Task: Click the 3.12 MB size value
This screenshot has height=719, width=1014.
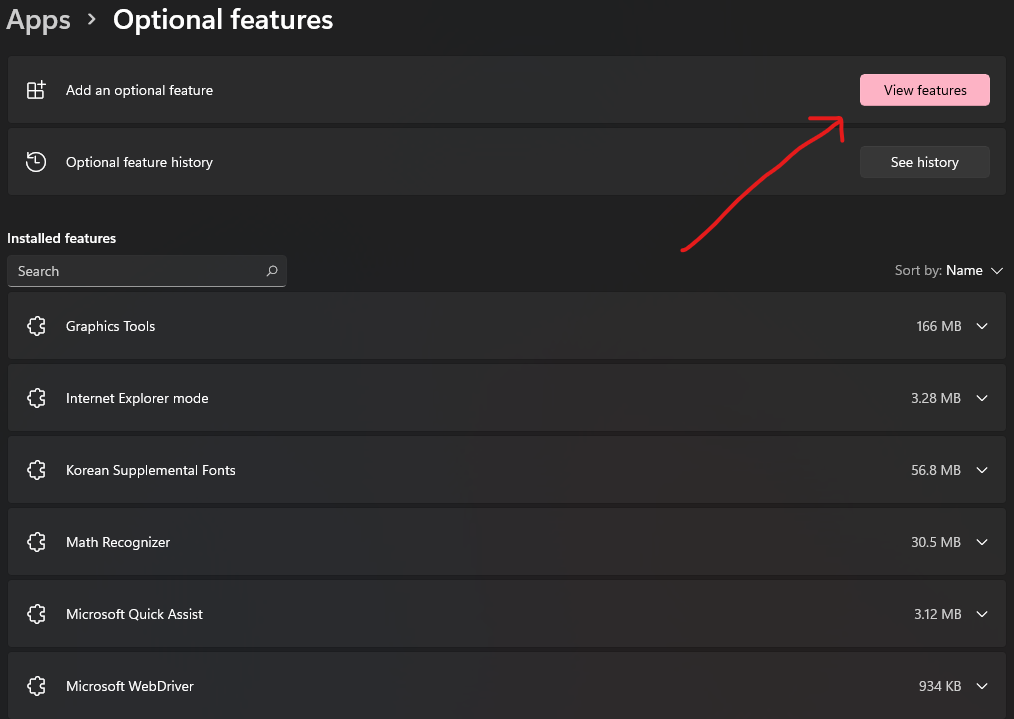Action: coord(937,614)
